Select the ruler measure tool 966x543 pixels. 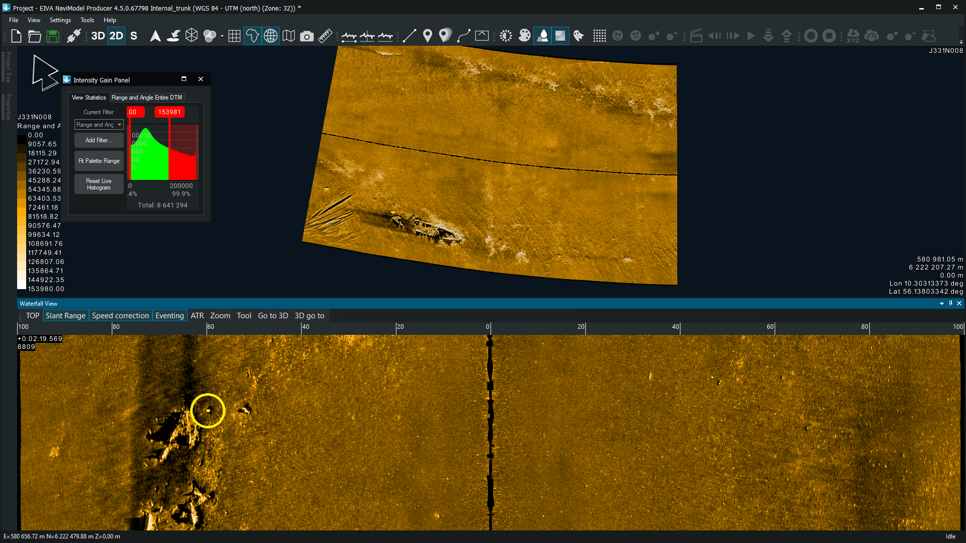click(x=325, y=36)
